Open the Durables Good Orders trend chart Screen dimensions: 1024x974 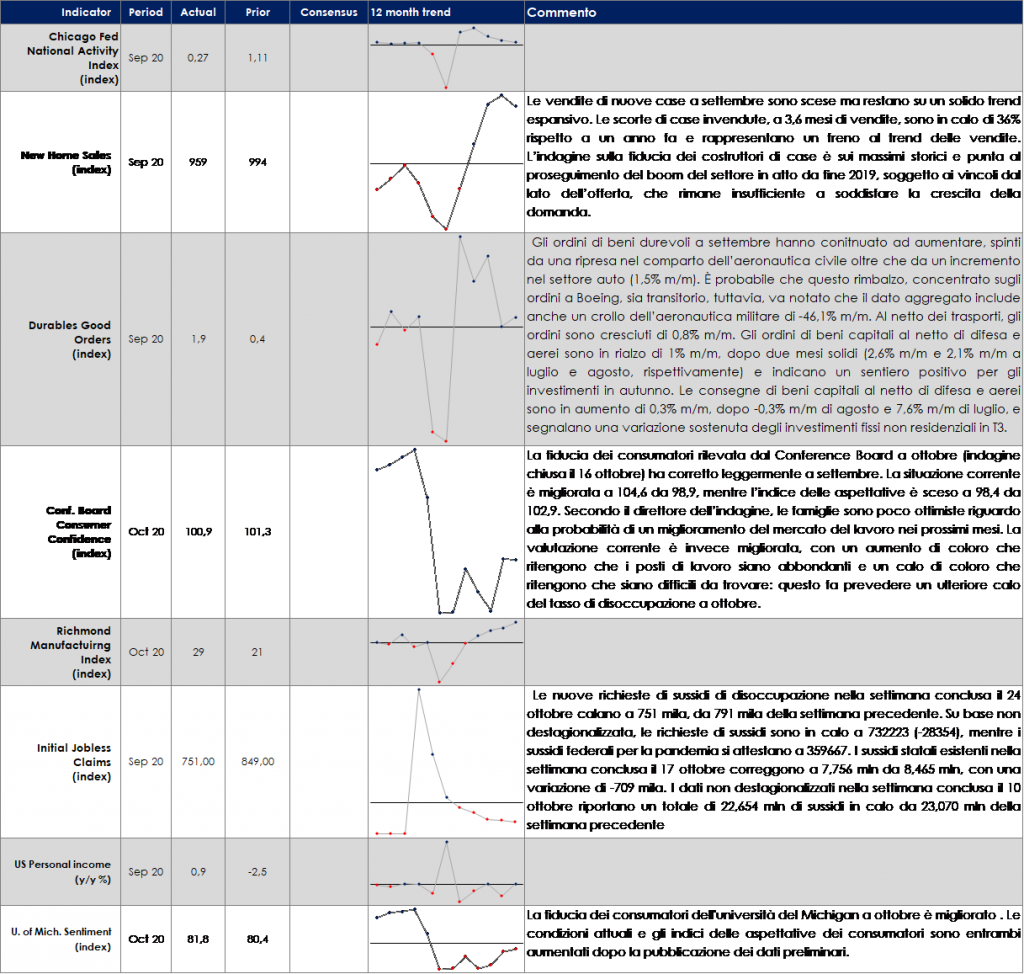(445, 339)
